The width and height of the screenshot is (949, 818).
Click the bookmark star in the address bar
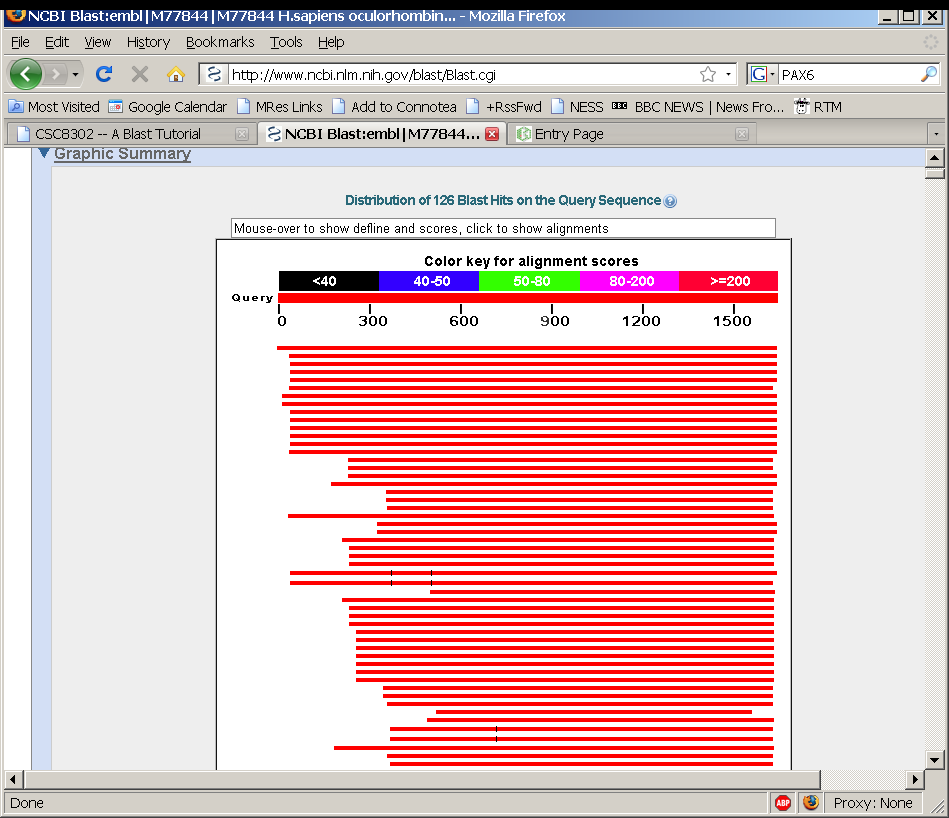click(x=708, y=74)
